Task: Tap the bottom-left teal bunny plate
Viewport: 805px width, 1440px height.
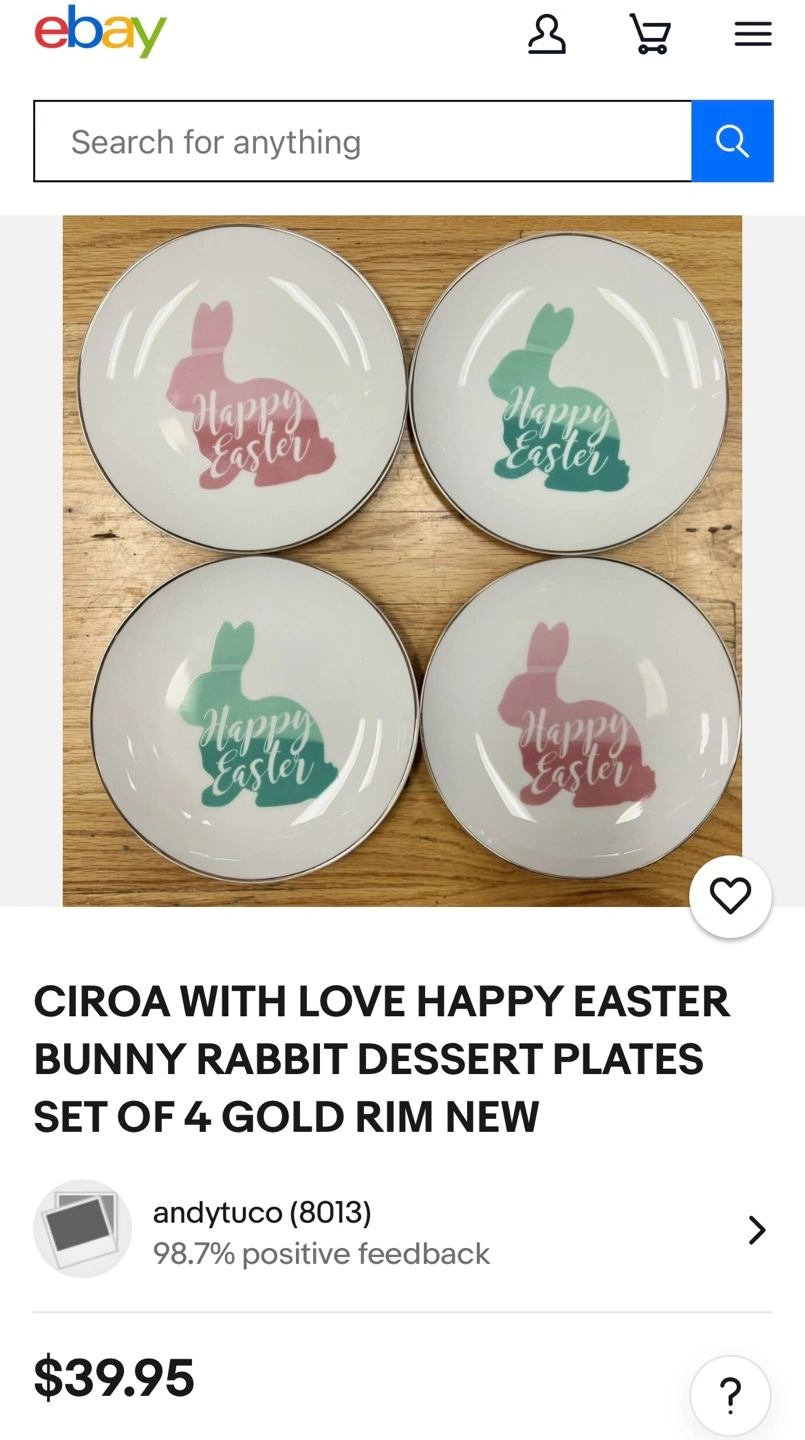Action: coord(254,720)
